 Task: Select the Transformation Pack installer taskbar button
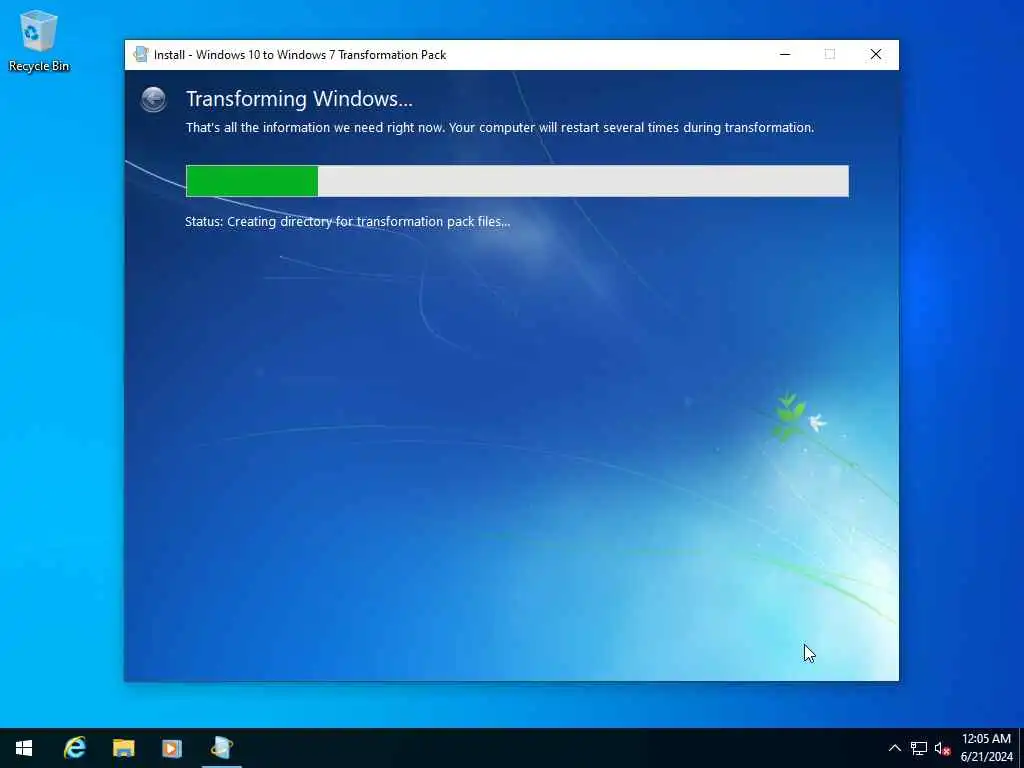(x=221, y=748)
